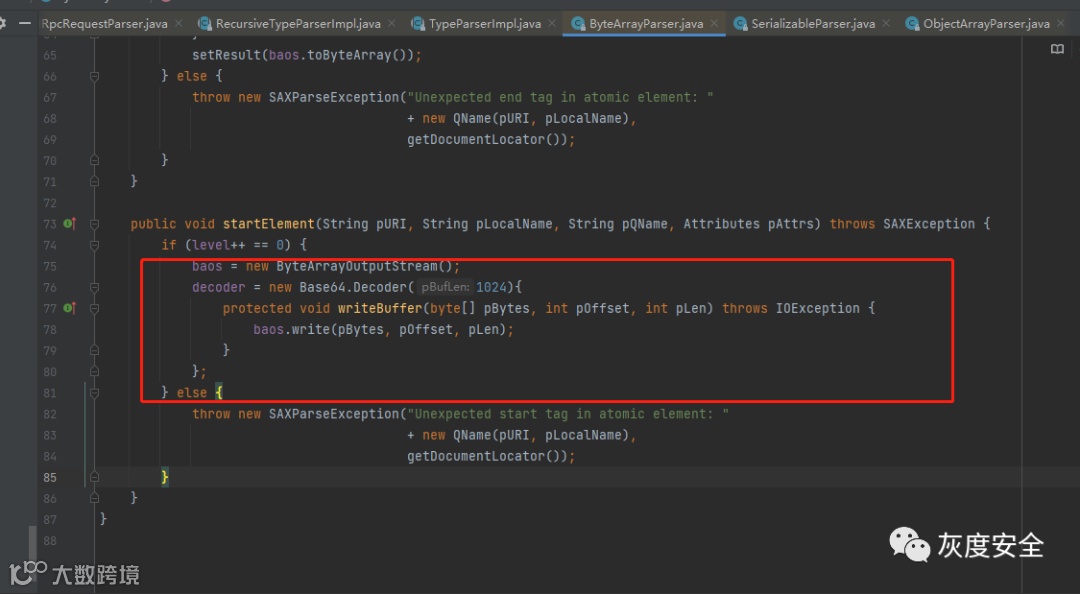
Task: Click the class icon on ByteArrayParser.java tab
Action: click(578, 24)
